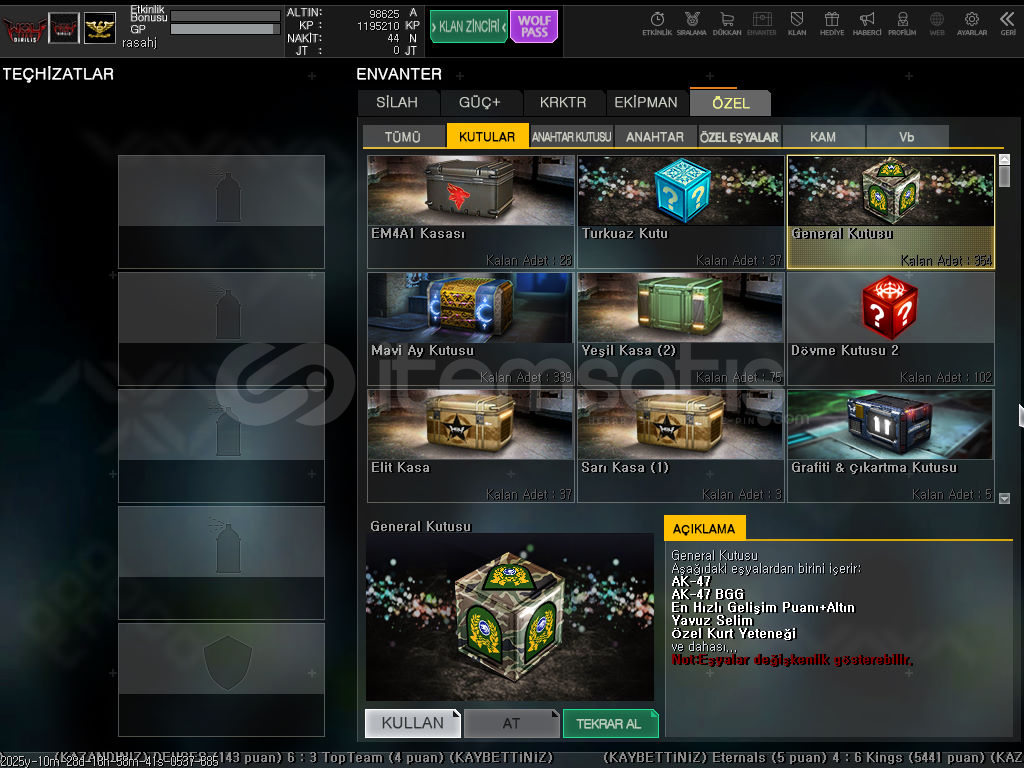1024x768 pixels.
Task: Select the ANAHTAR KUTUSU sub-tab
Action: (x=571, y=136)
